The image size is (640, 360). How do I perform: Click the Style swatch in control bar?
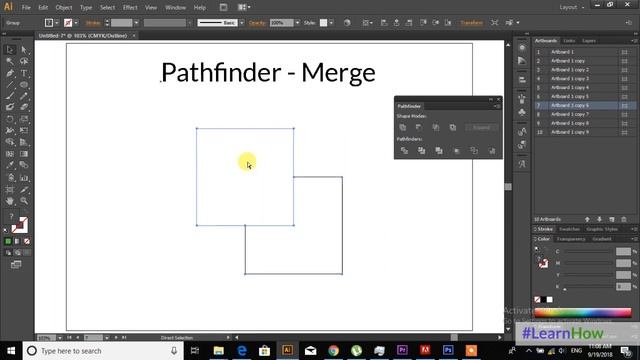click(x=323, y=23)
